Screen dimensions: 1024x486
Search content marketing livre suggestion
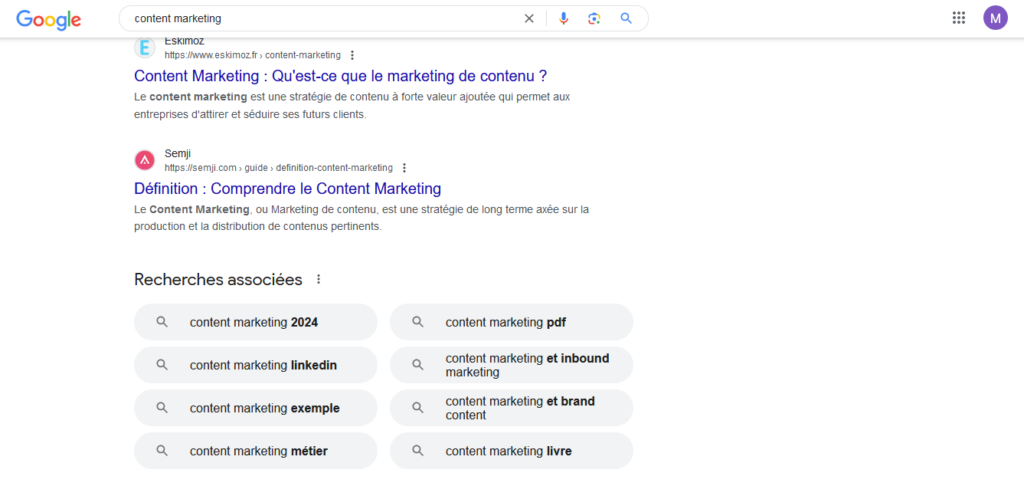511,451
